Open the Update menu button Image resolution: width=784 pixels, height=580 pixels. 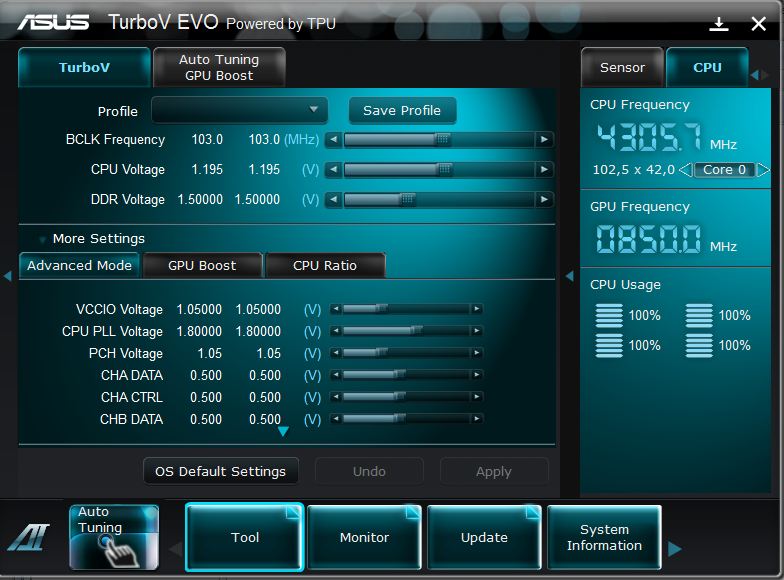coord(484,538)
